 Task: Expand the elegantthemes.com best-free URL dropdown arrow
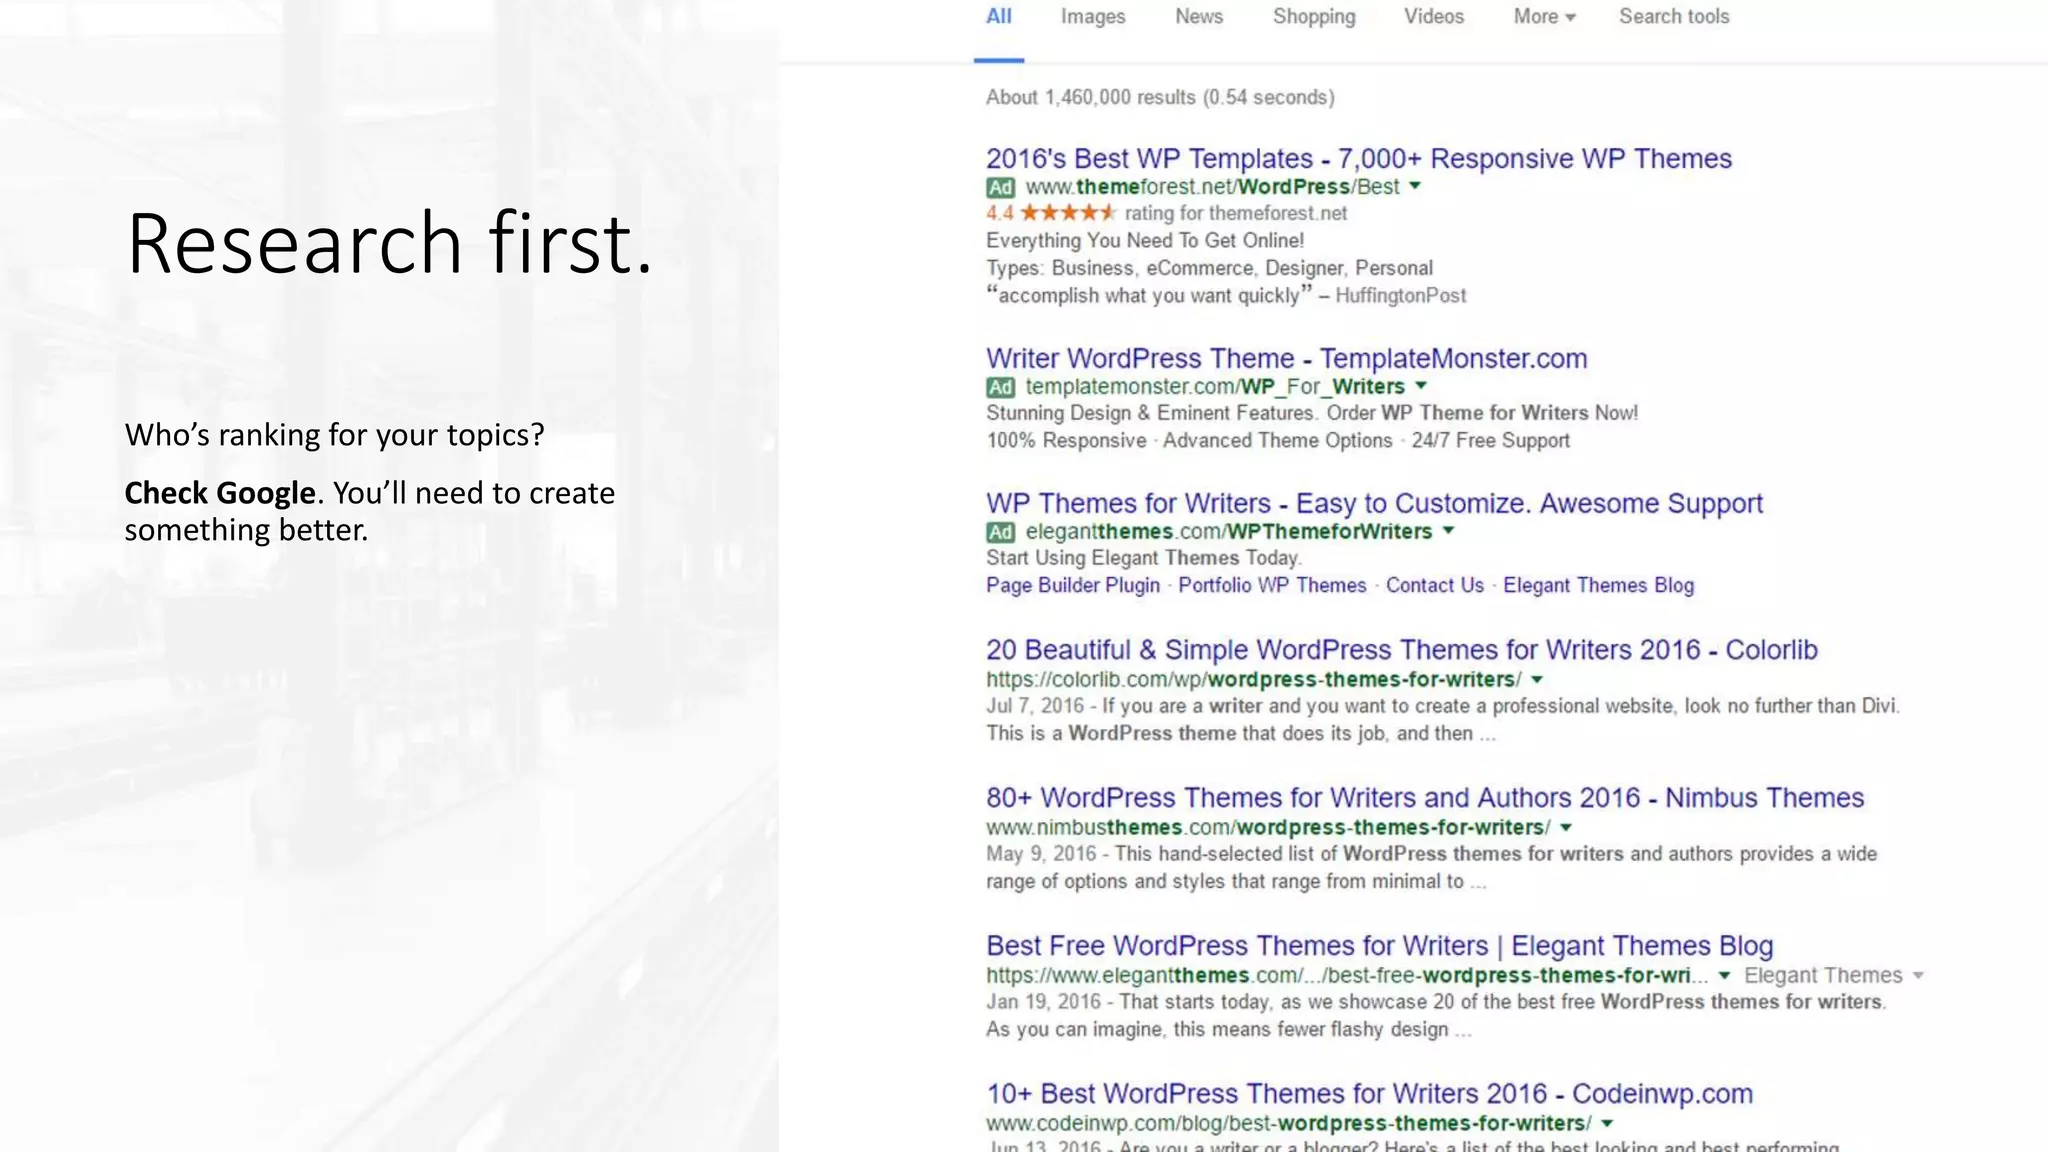tap(1724, 975)
